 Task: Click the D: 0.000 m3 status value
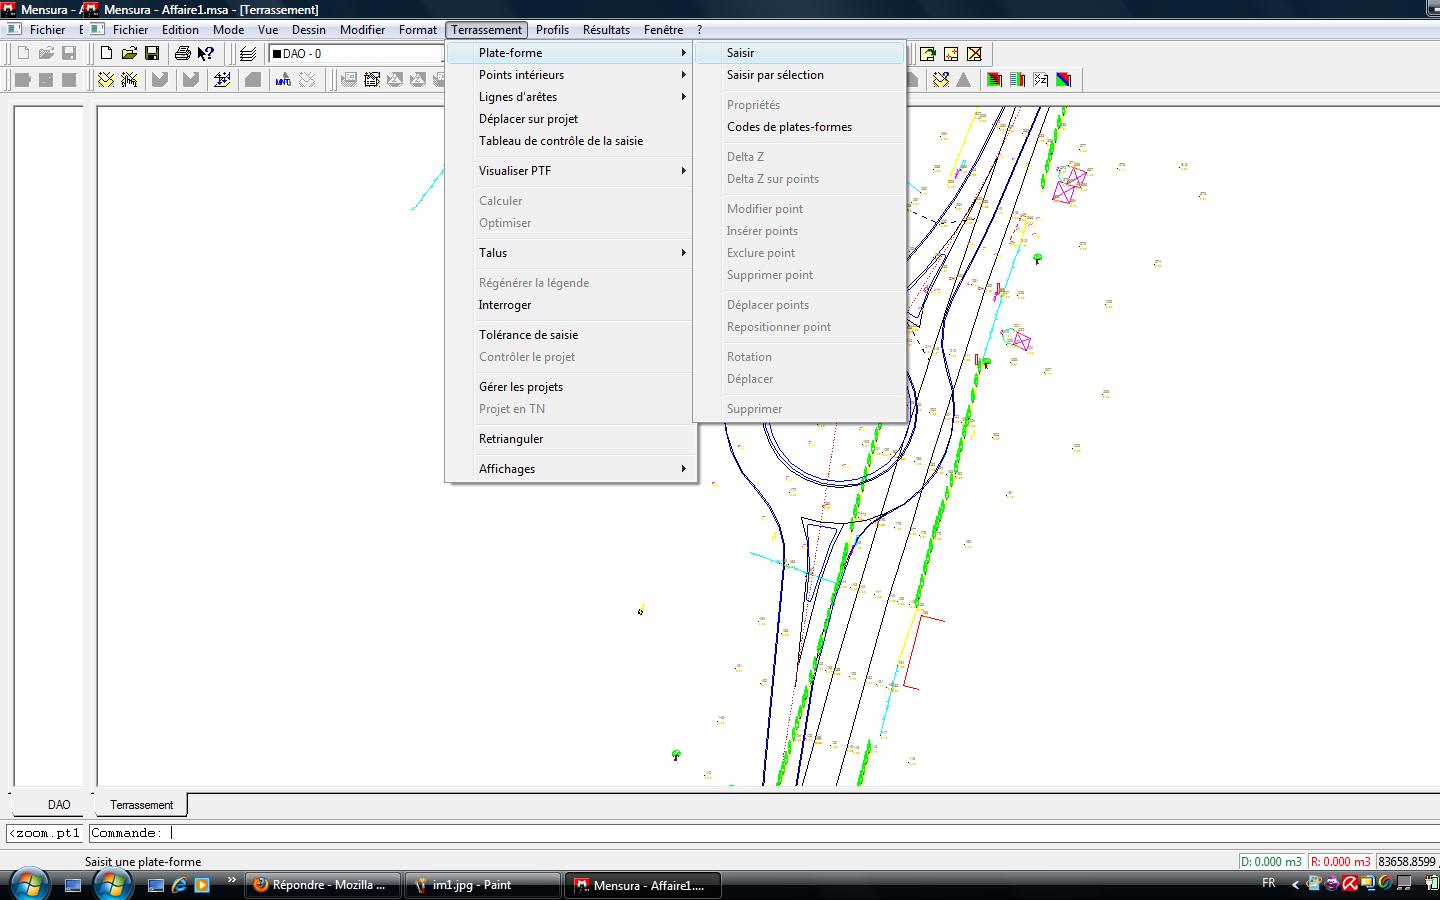(x=1272, y=861)
